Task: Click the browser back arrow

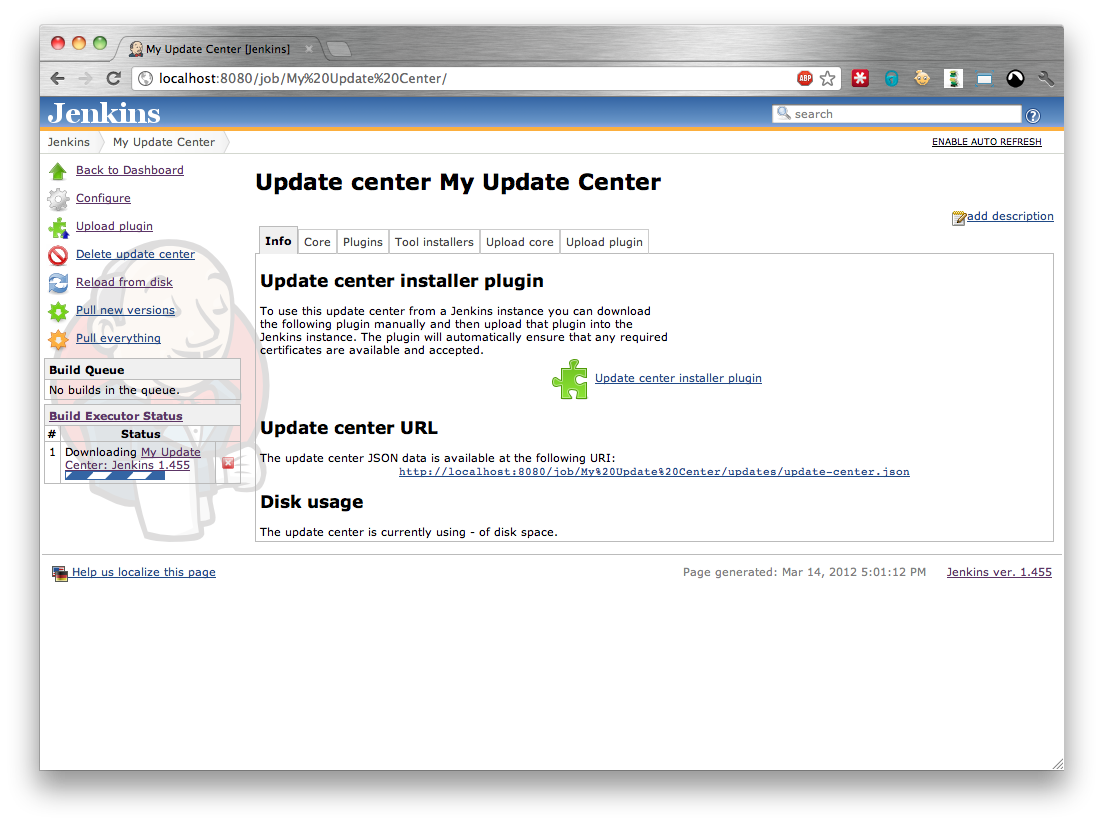Action: 58,78
